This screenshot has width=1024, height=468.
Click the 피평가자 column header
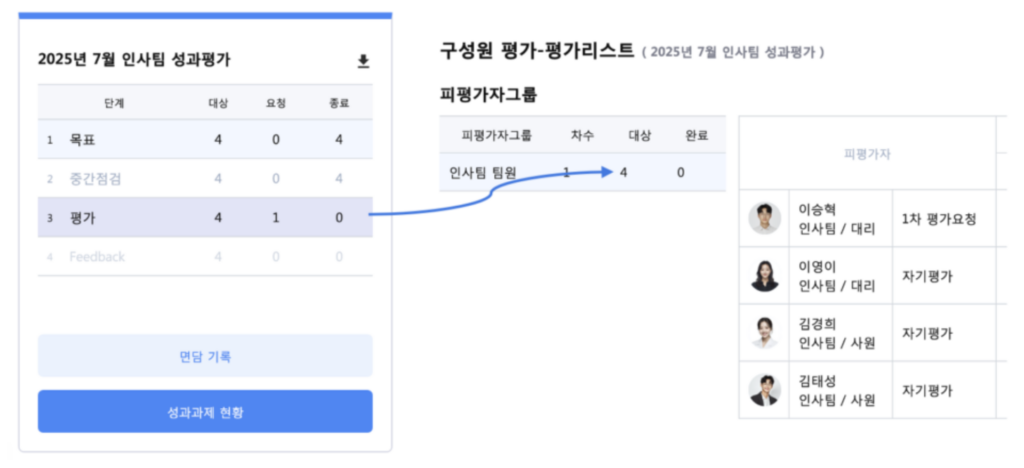[x=866, y=154]
